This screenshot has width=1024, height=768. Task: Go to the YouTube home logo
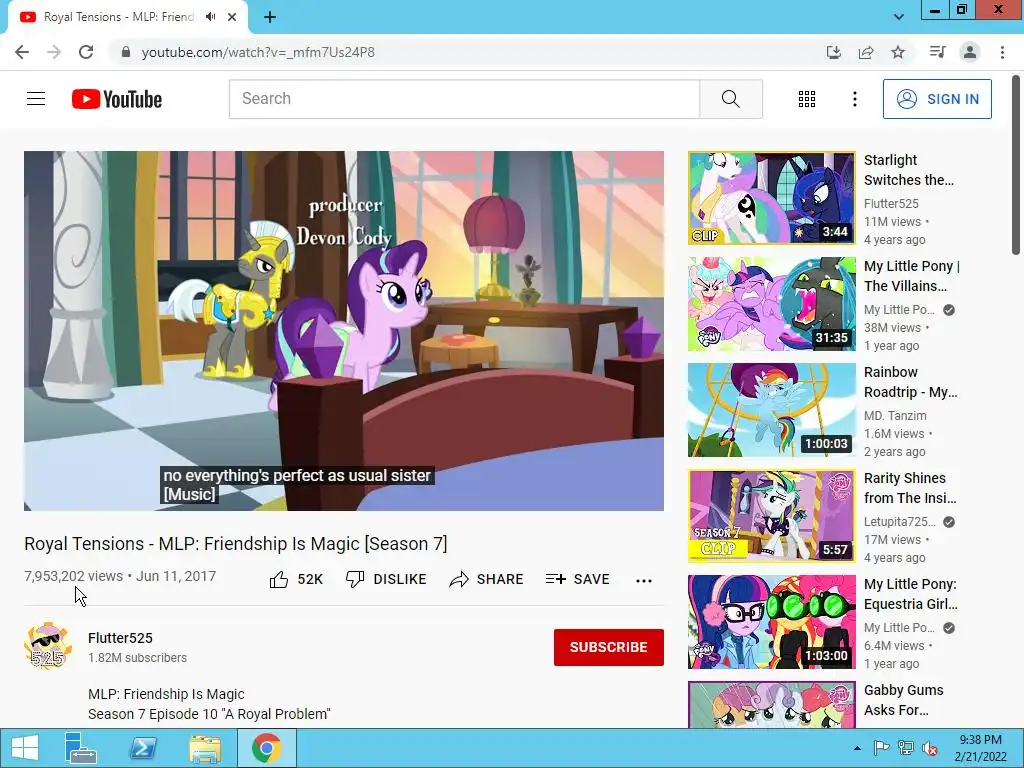[117, 99]
